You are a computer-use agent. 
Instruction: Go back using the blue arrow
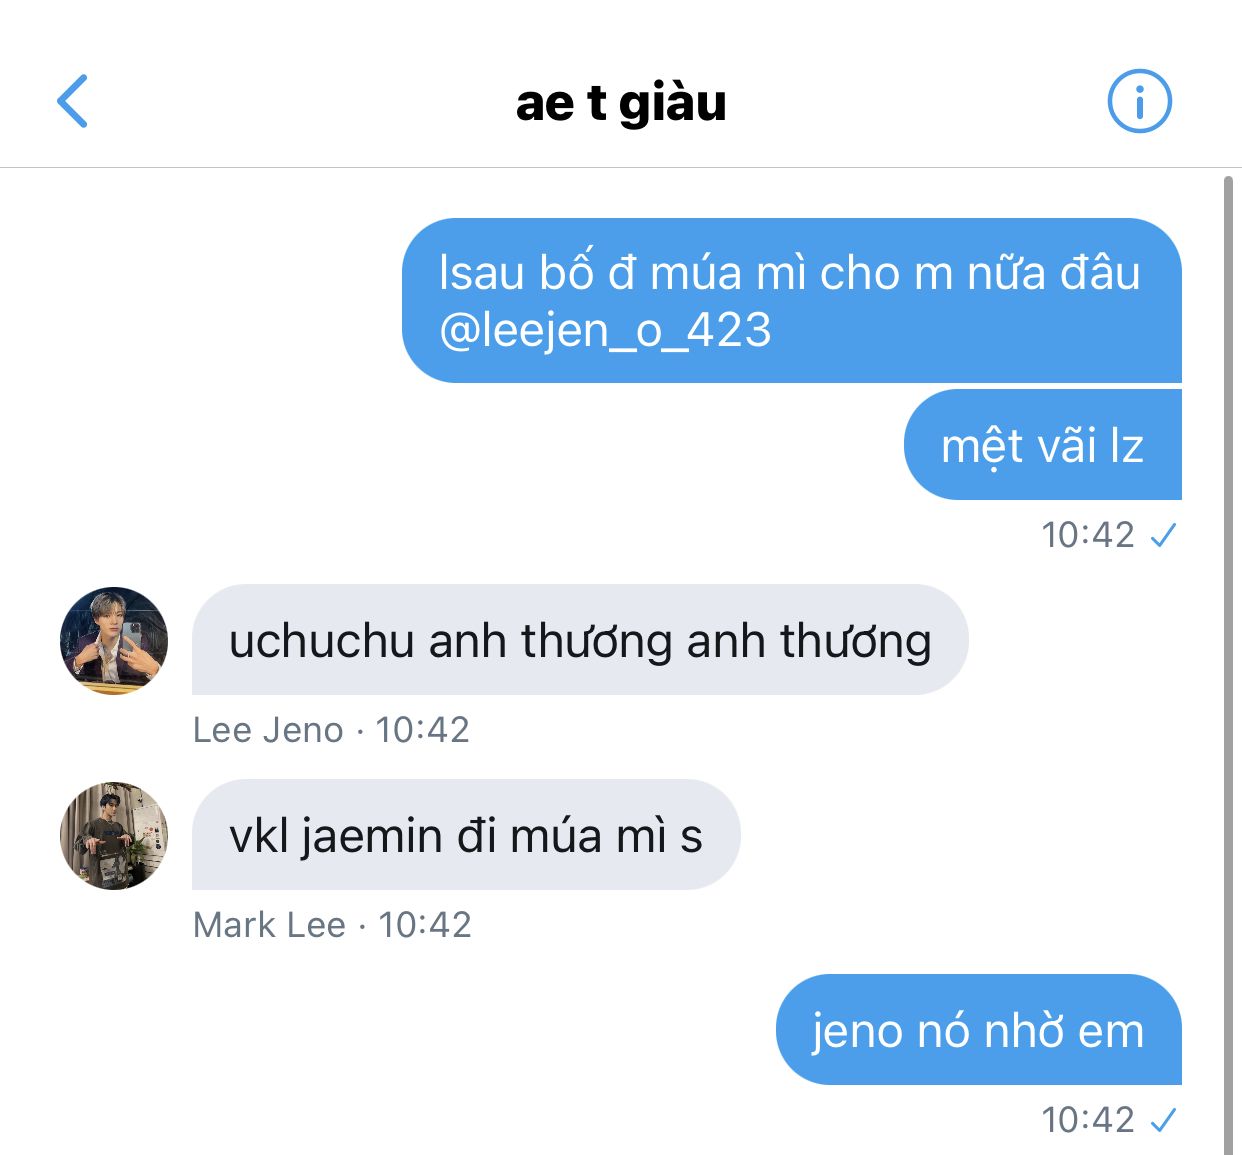pos(72,101)
